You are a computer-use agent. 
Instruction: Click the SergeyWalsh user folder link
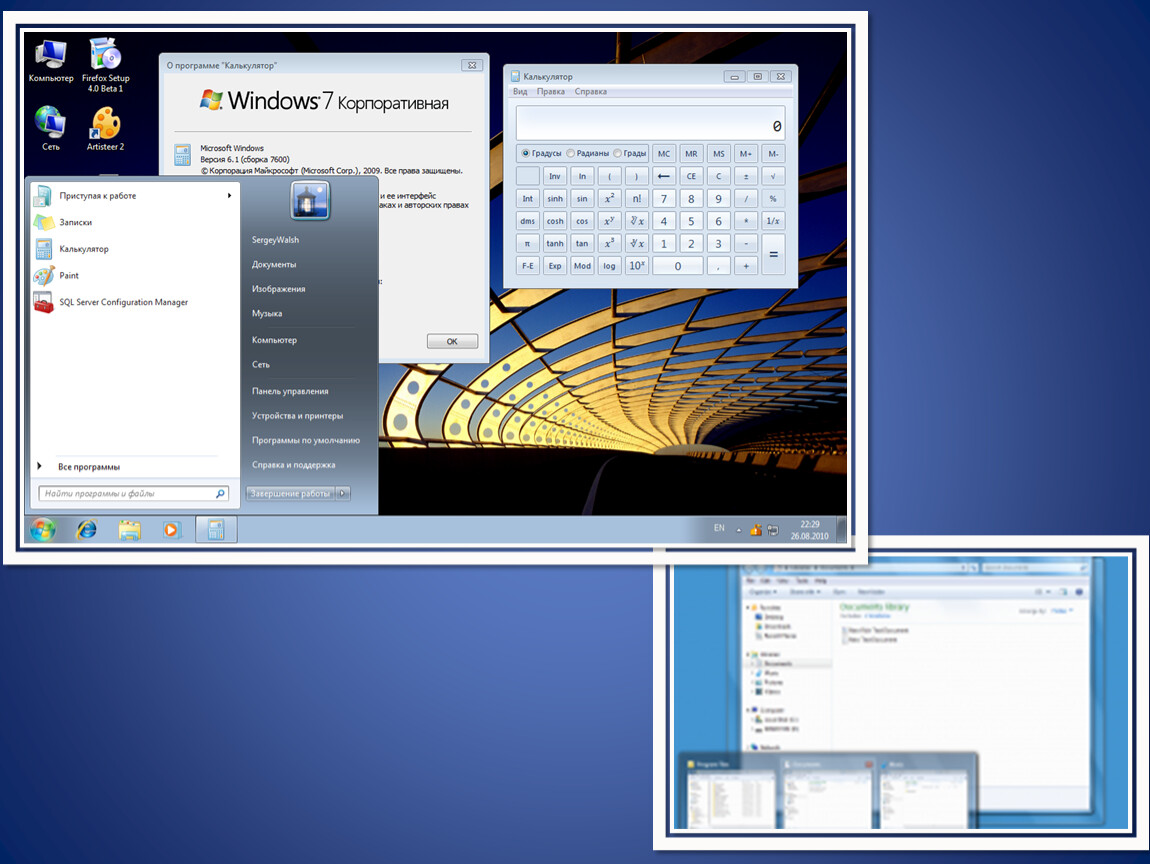(x=275, y=240)
